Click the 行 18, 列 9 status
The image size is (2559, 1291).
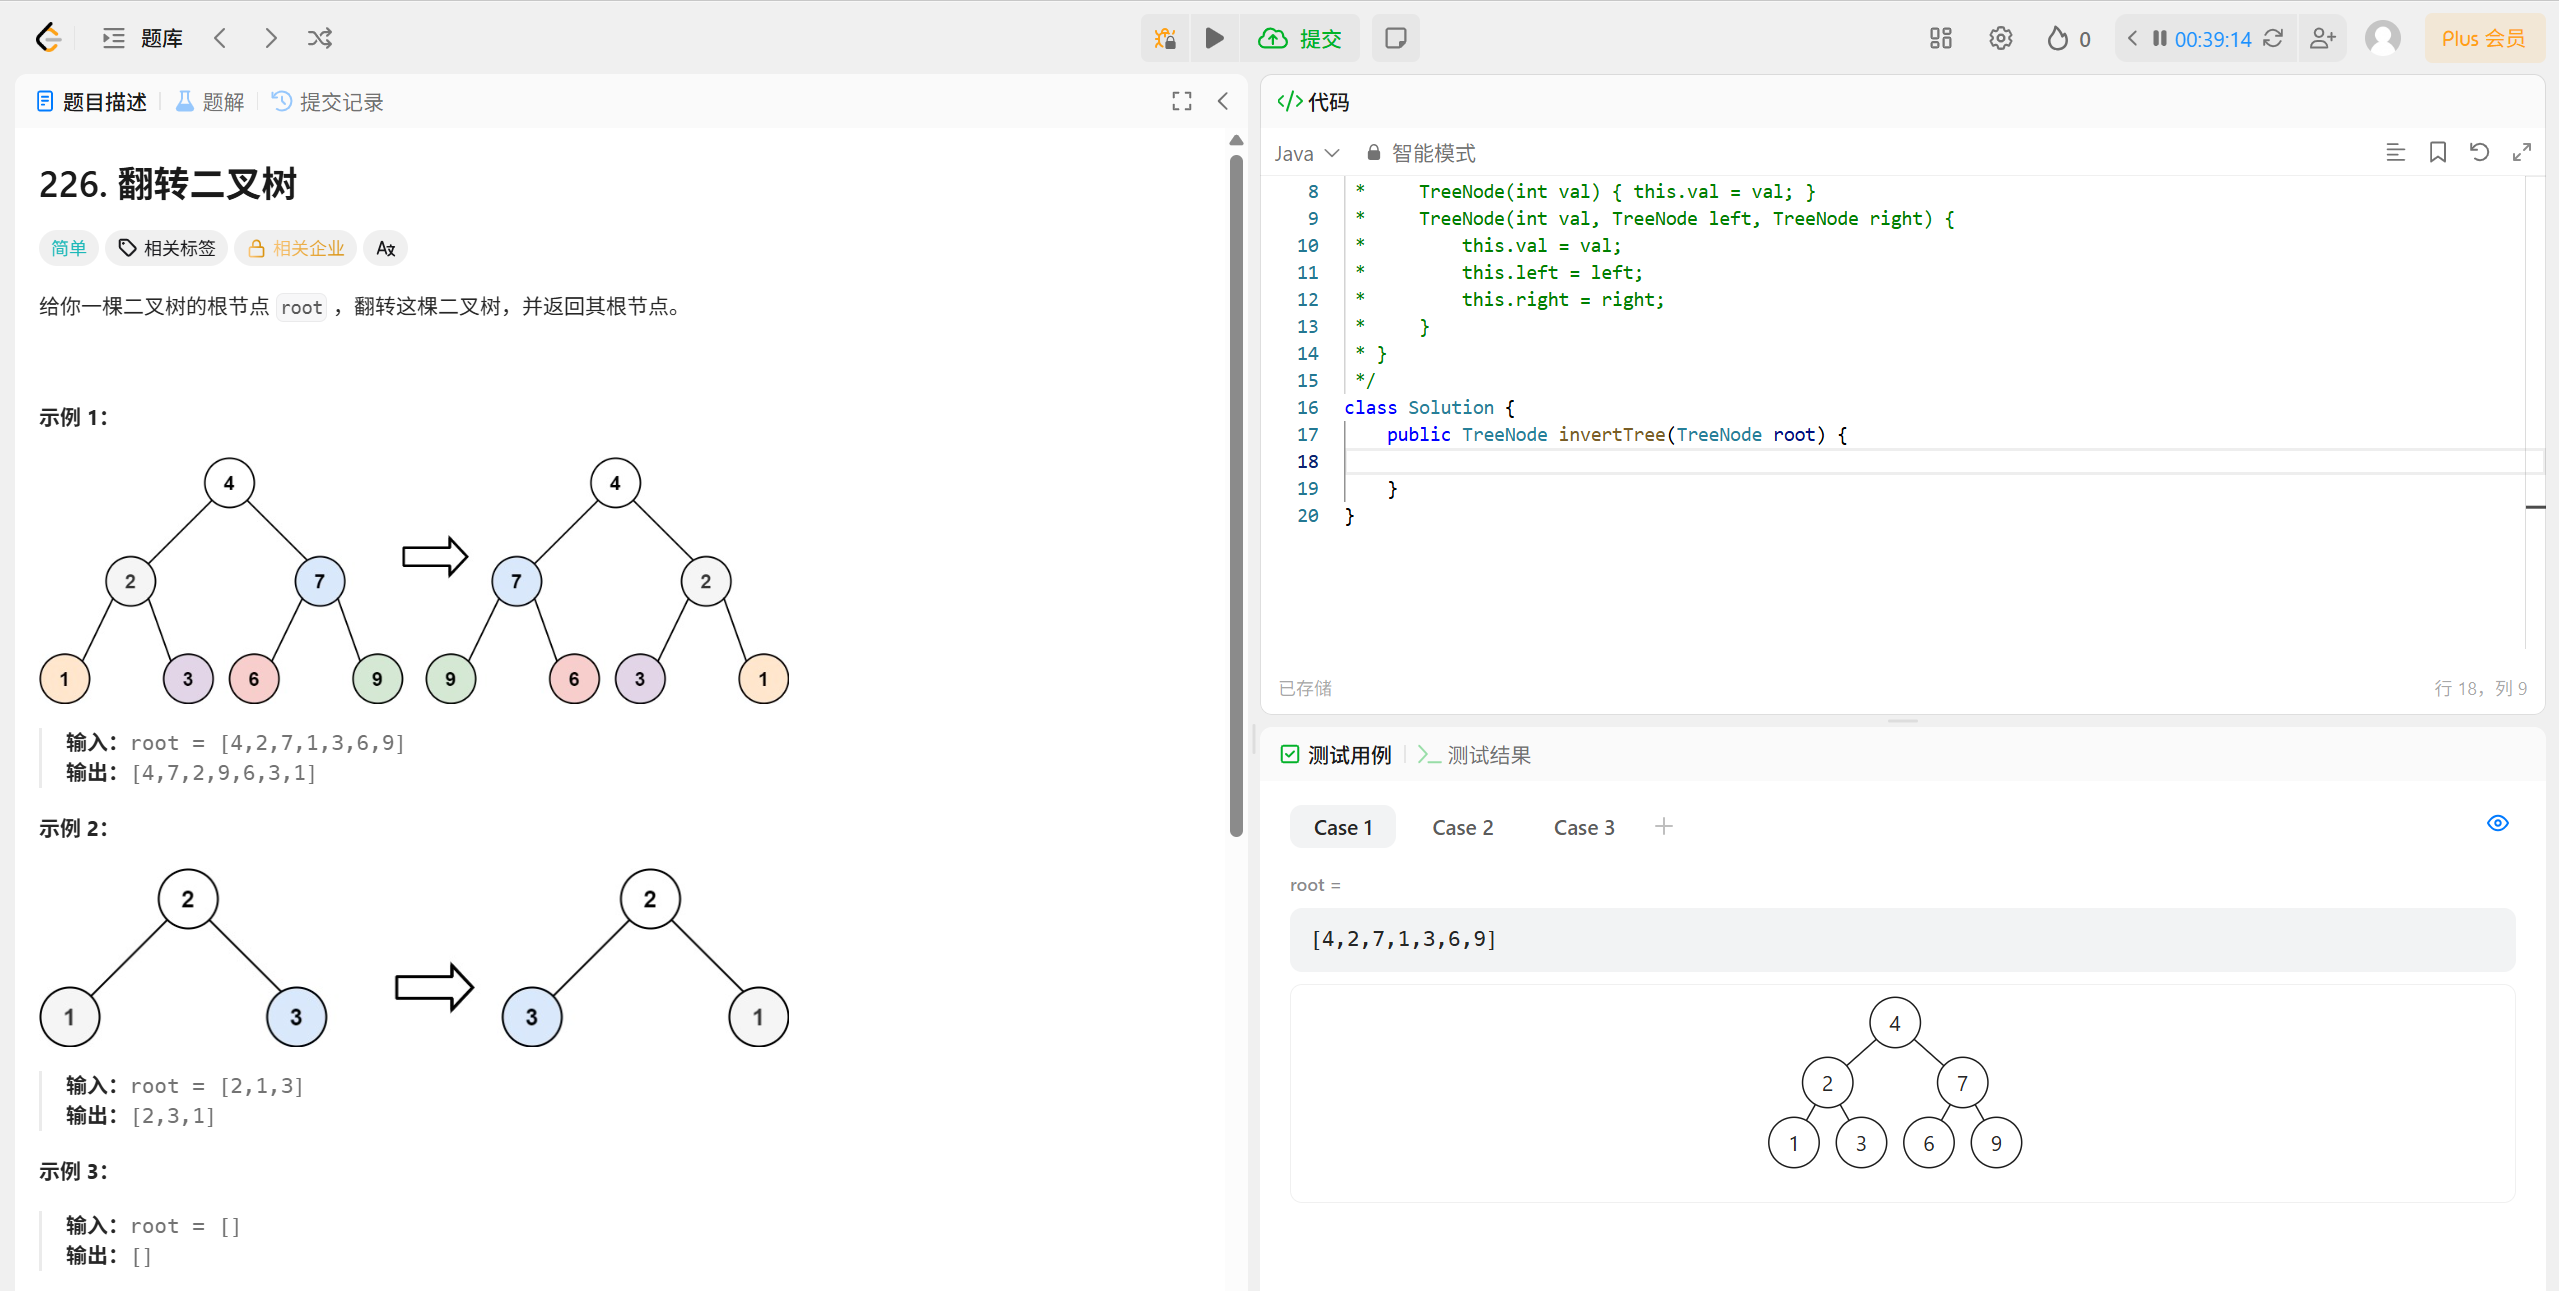[x=2480, y=688]
